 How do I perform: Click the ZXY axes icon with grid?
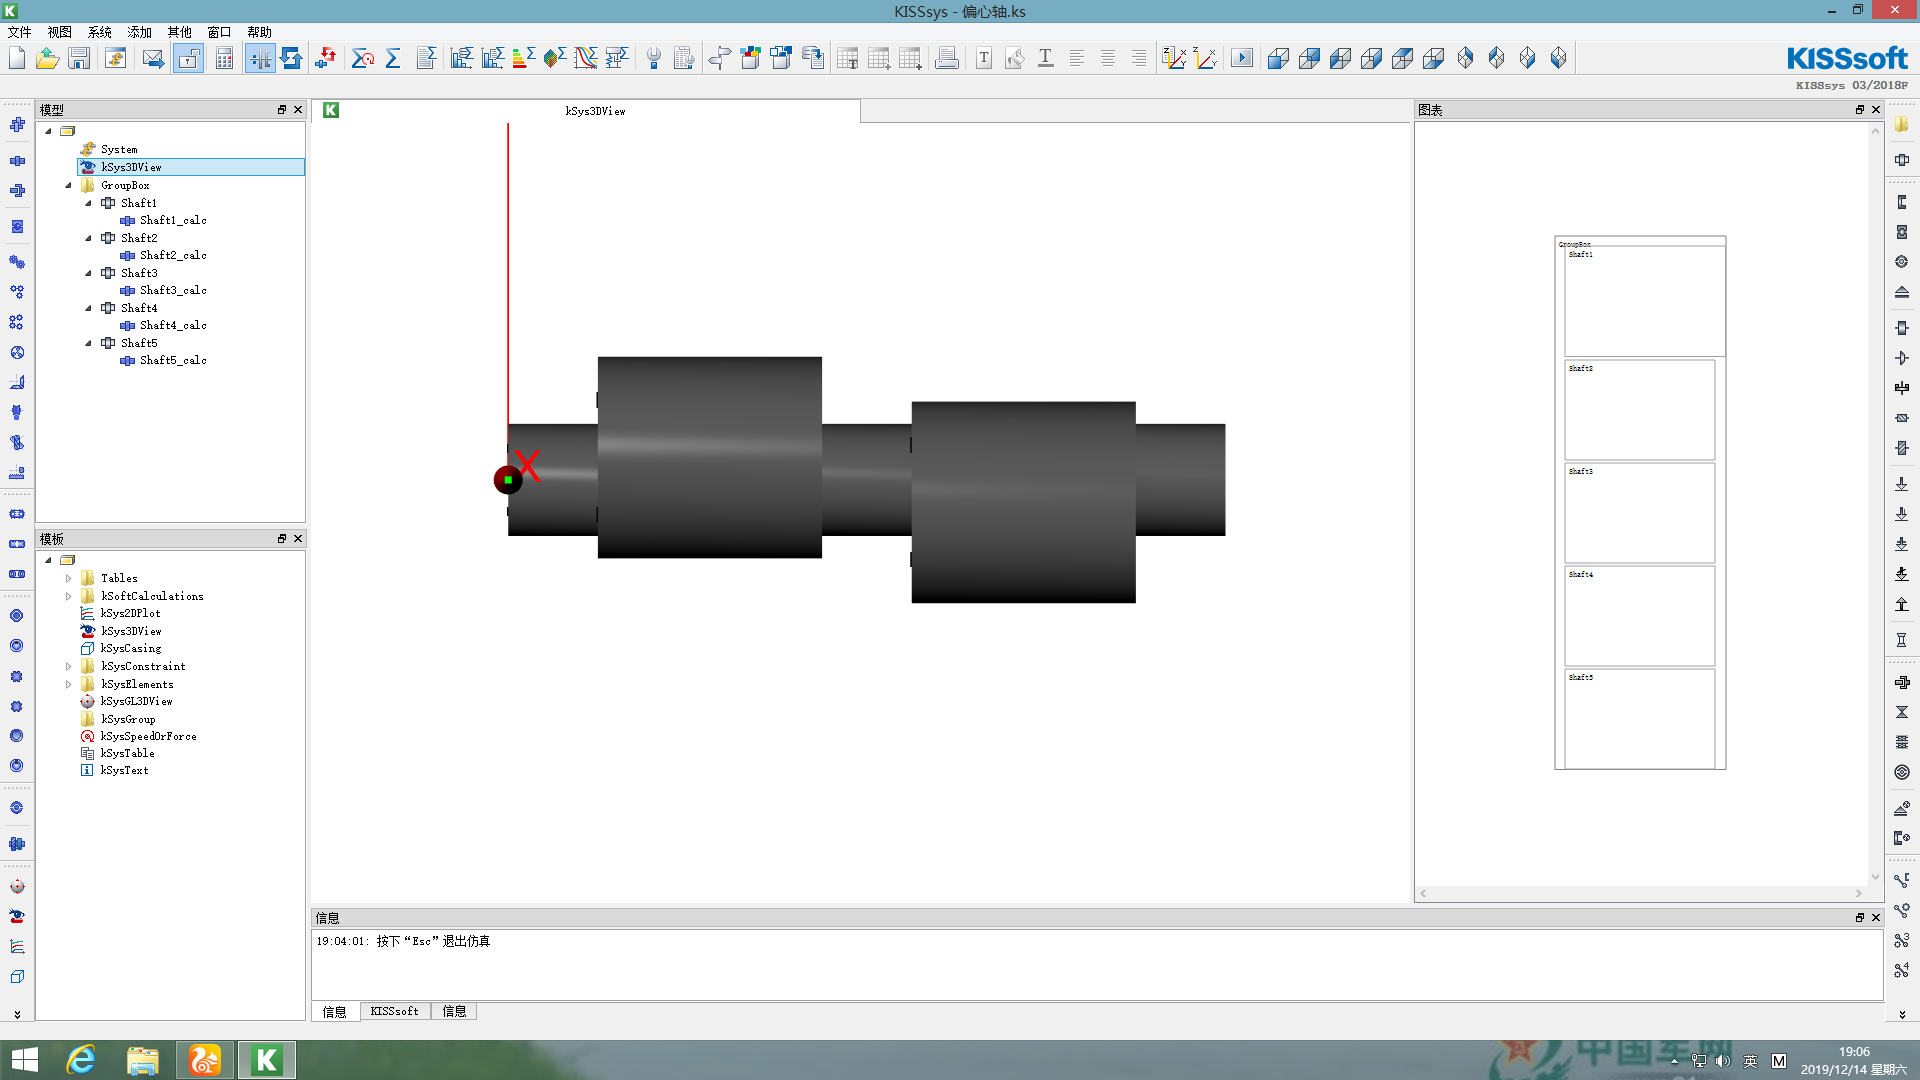pos(1174,58)
